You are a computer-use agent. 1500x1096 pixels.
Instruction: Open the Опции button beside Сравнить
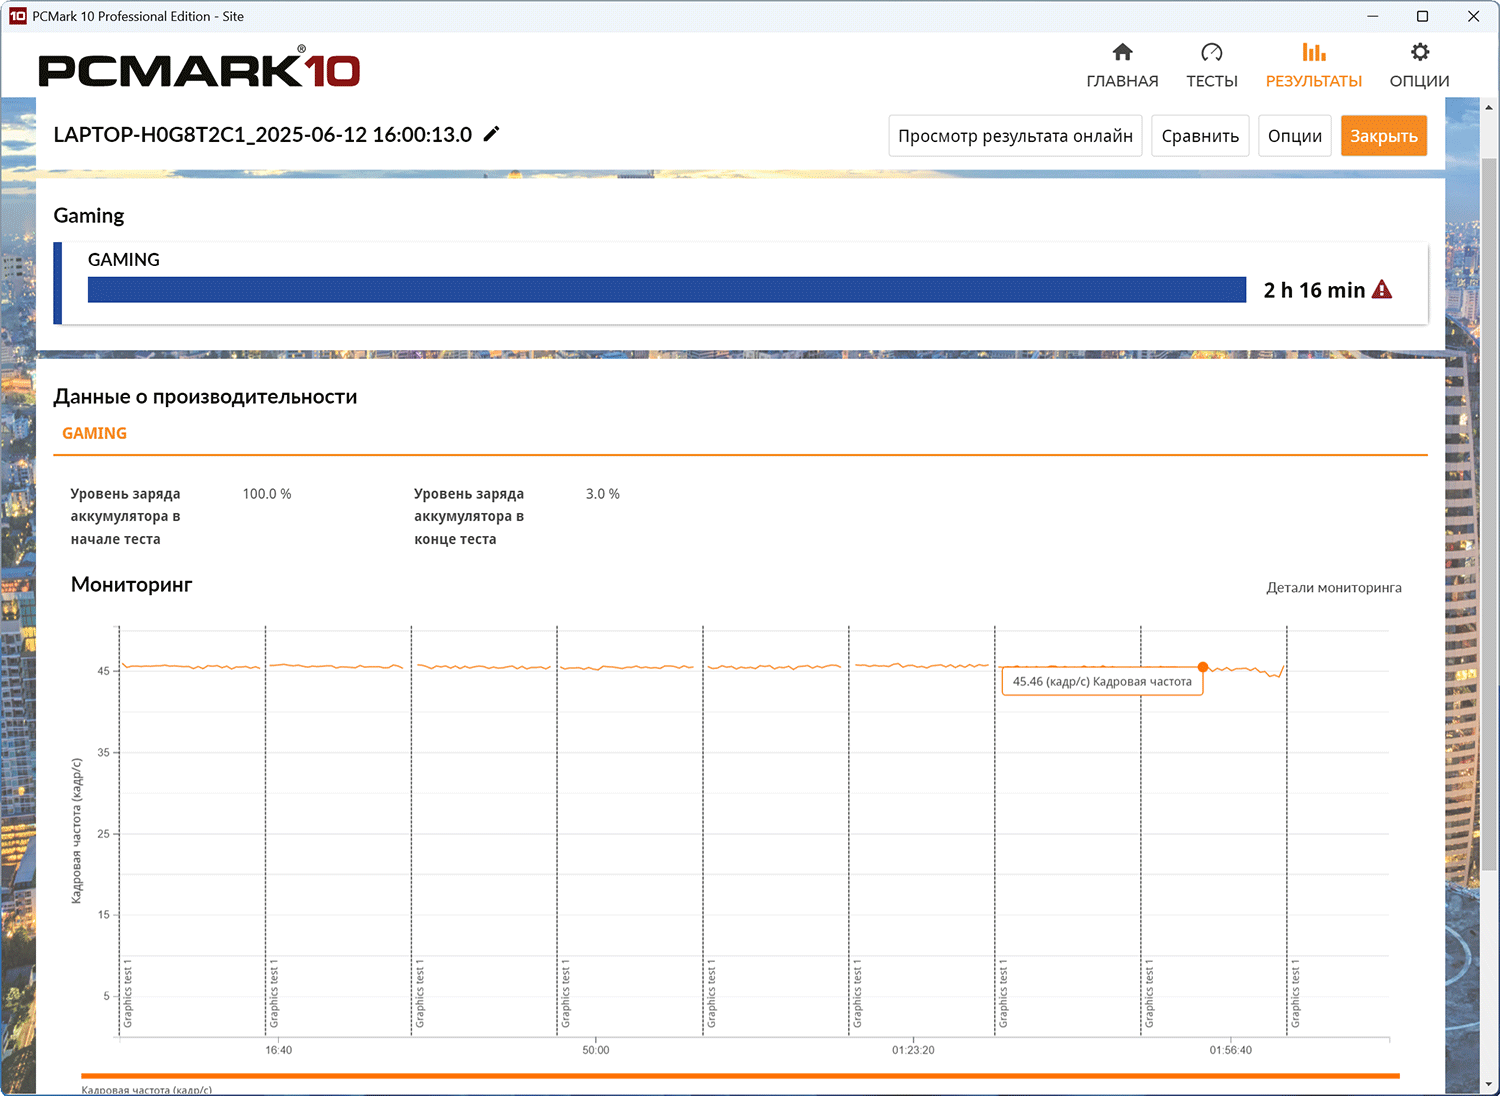pos(1295,136)
